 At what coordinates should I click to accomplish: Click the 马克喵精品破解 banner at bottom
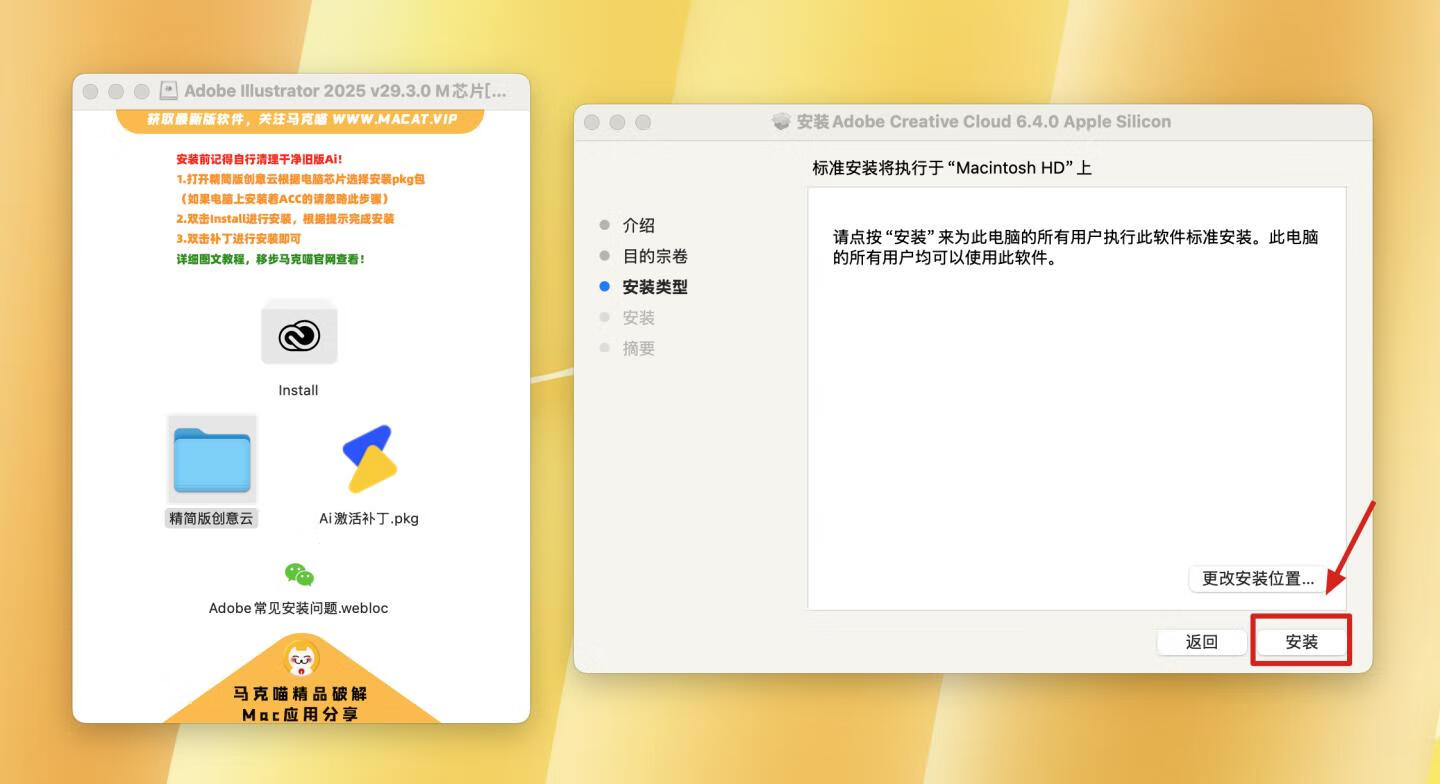[x=301, y=693]
